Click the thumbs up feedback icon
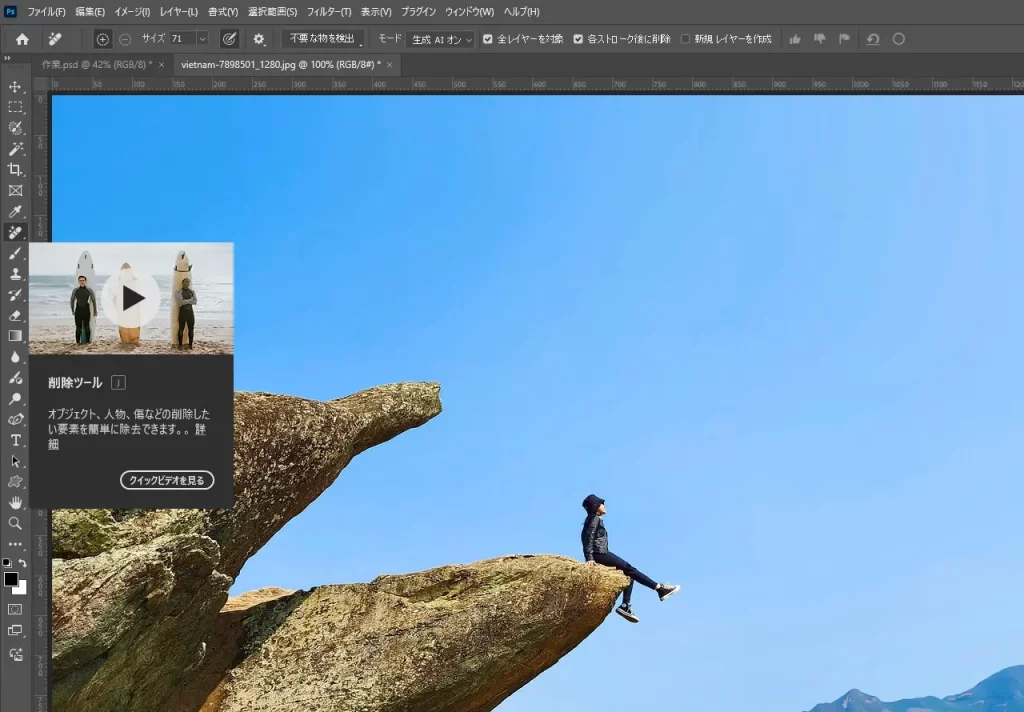Viewport: 1024px width, 712px height. (x=795, y=39)
